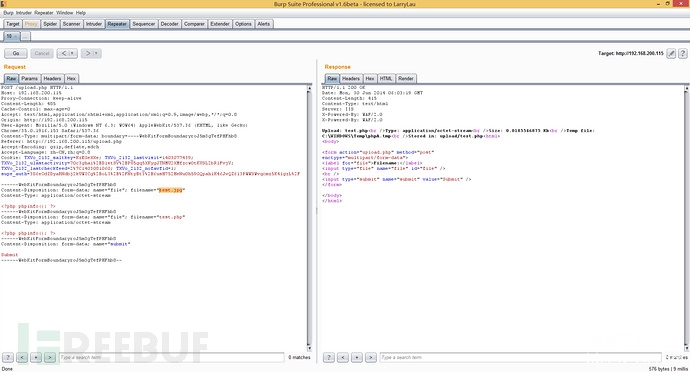Open request search help button
Viewport: 690px width, 372px height.
click(8, 357)
